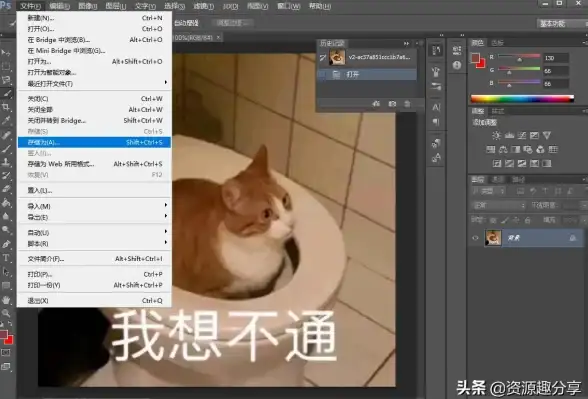
Task: Open the Info panel icon
Action: click(457, 65)
